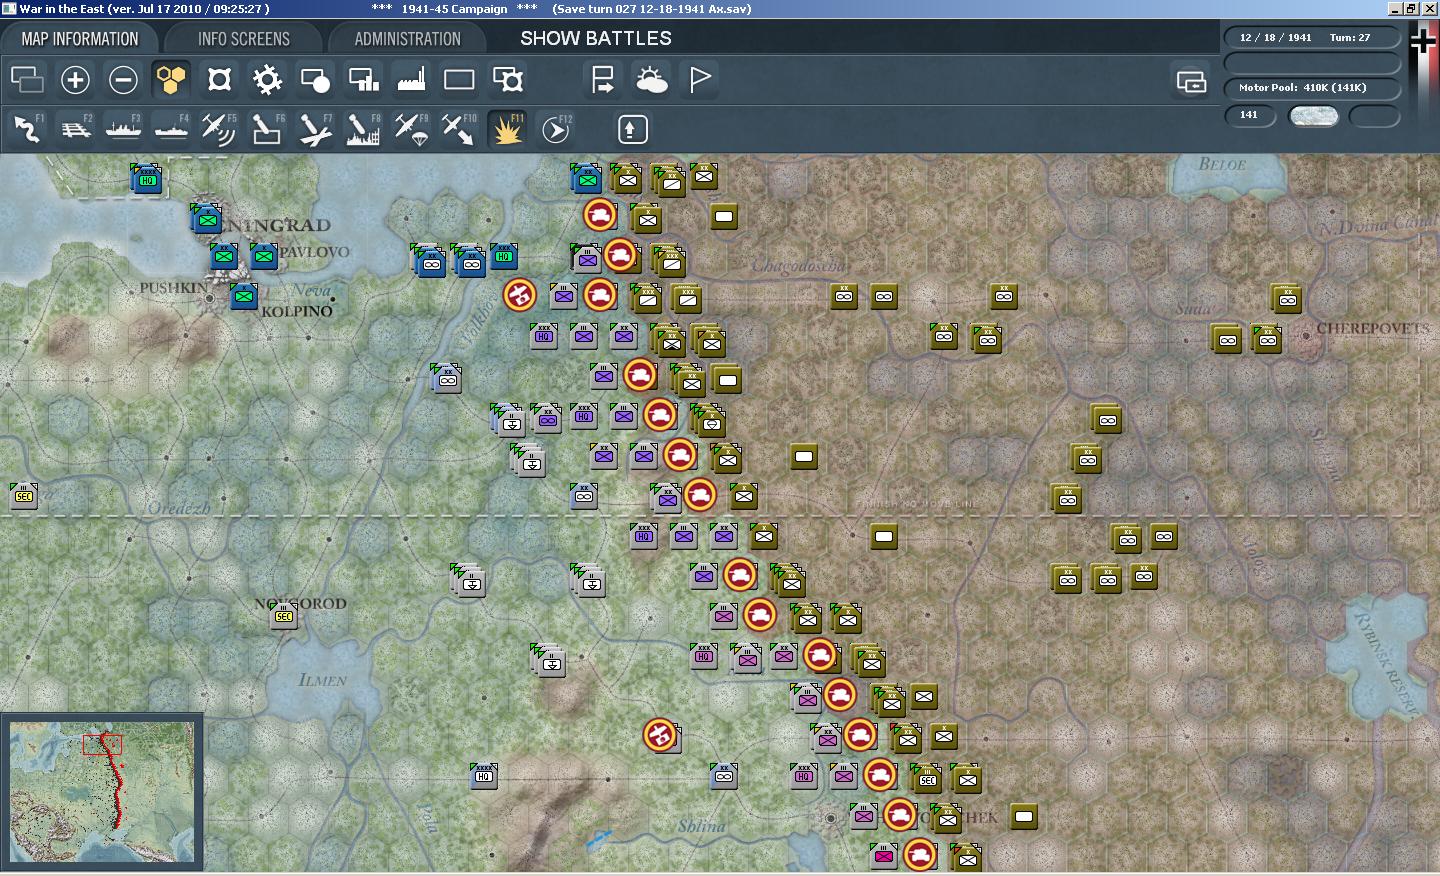1440x876 pixels.
Task: Click F12 end turn clock-arrow icon
Action: (555, 129)
